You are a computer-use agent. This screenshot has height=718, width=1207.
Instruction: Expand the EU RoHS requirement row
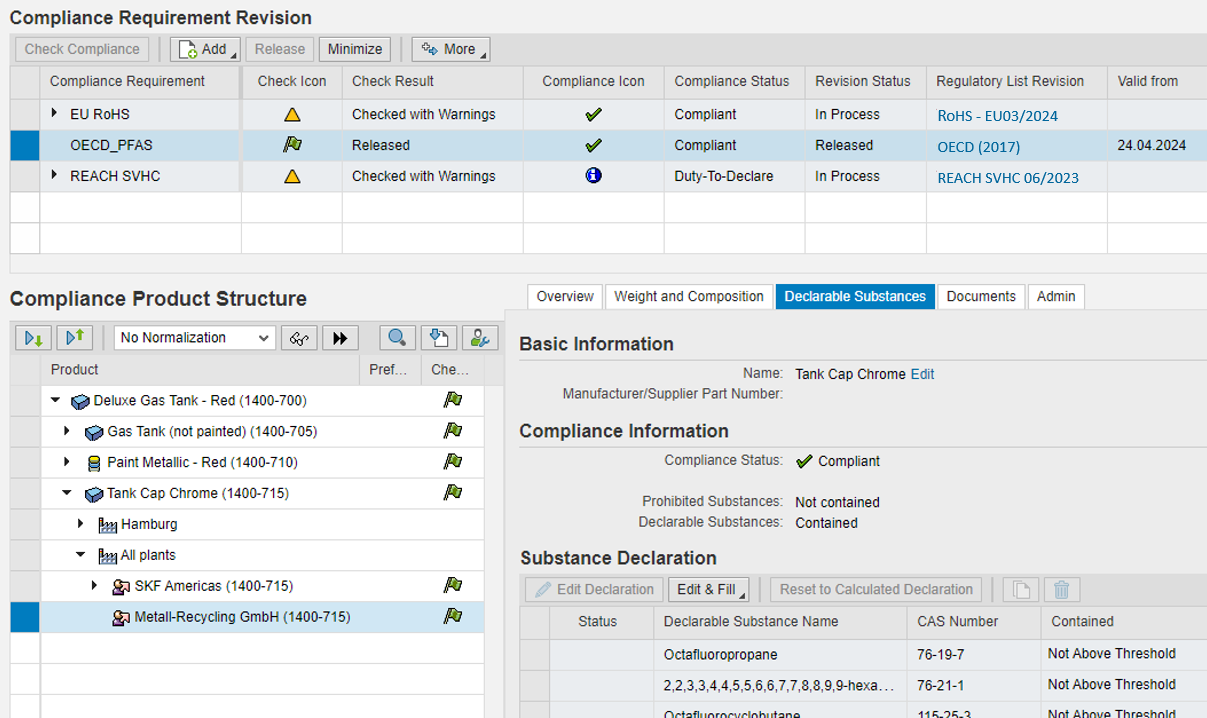55,114
